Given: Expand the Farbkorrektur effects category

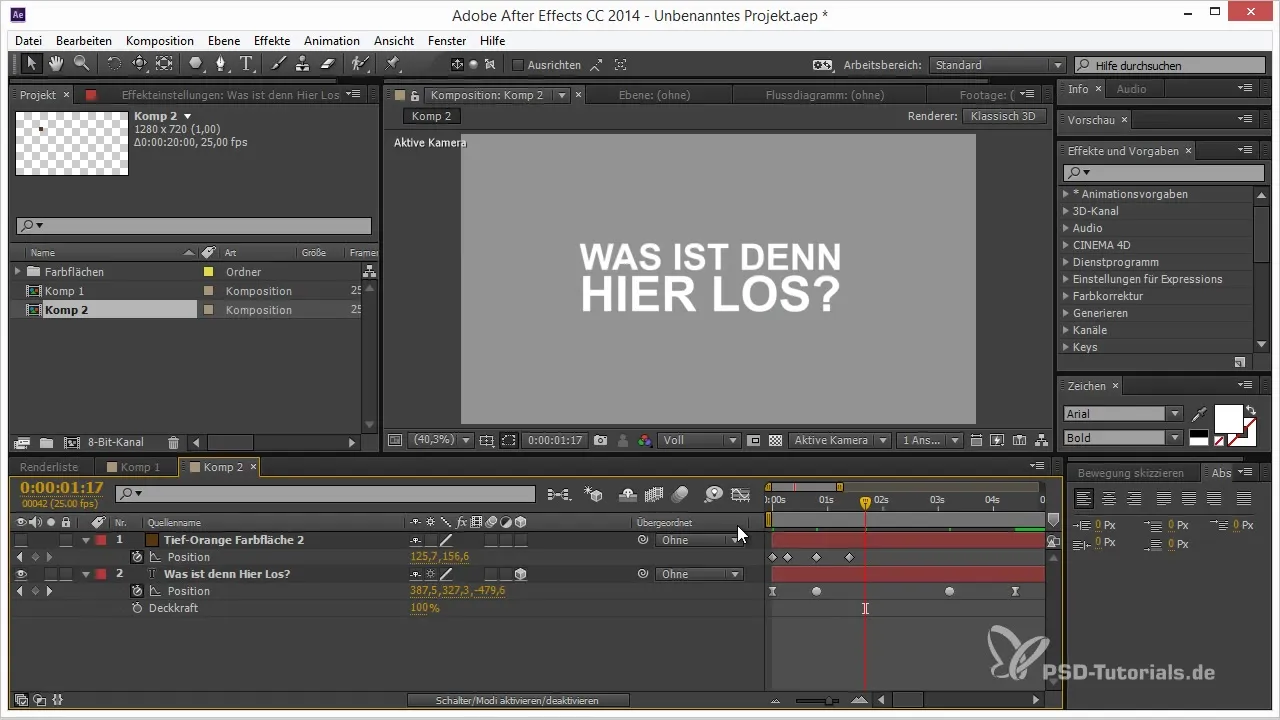Looking at the screenshot, I should (1066, 296).
